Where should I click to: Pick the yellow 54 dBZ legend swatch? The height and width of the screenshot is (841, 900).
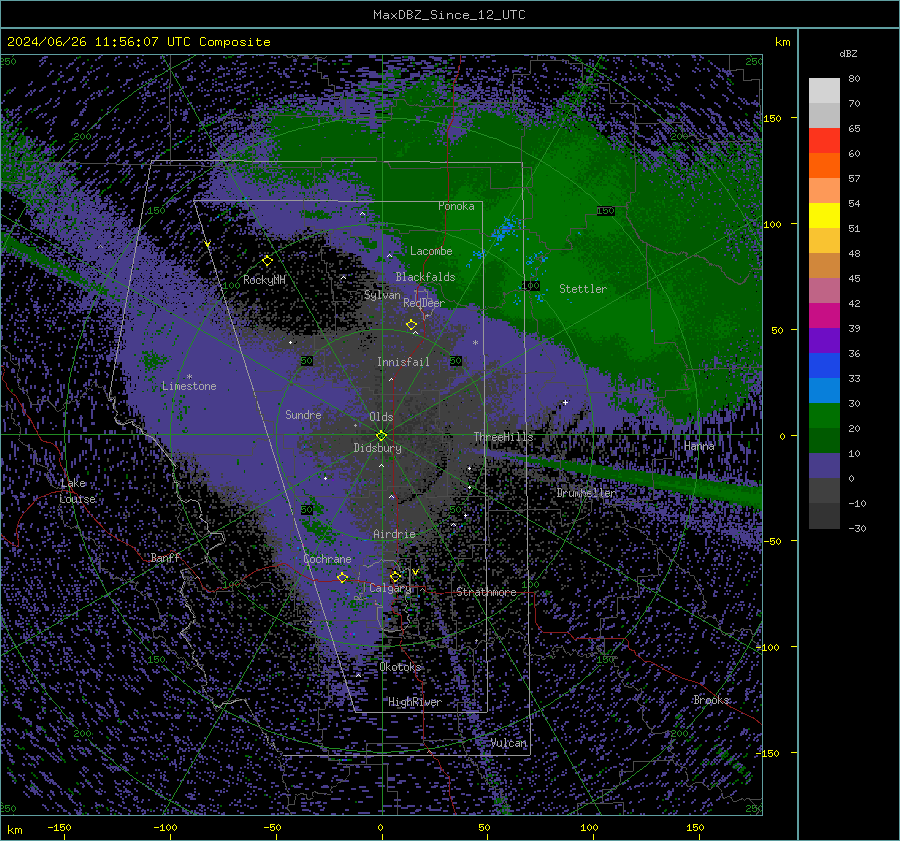(x=824, y=215)
